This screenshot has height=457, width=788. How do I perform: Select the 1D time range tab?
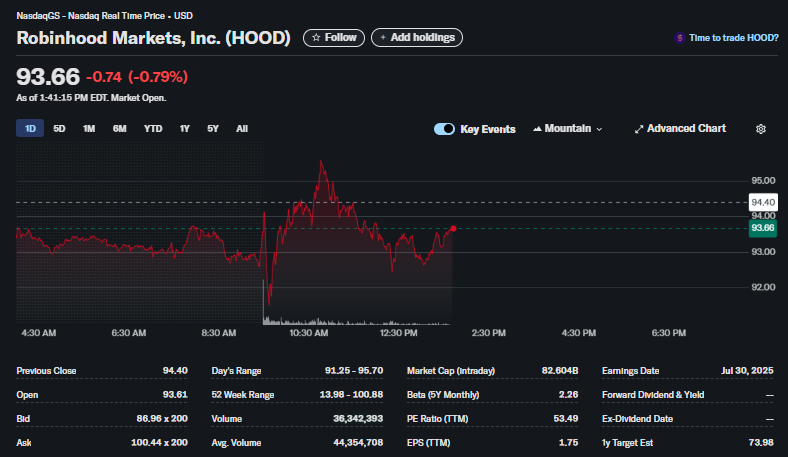tap(30, 129)
